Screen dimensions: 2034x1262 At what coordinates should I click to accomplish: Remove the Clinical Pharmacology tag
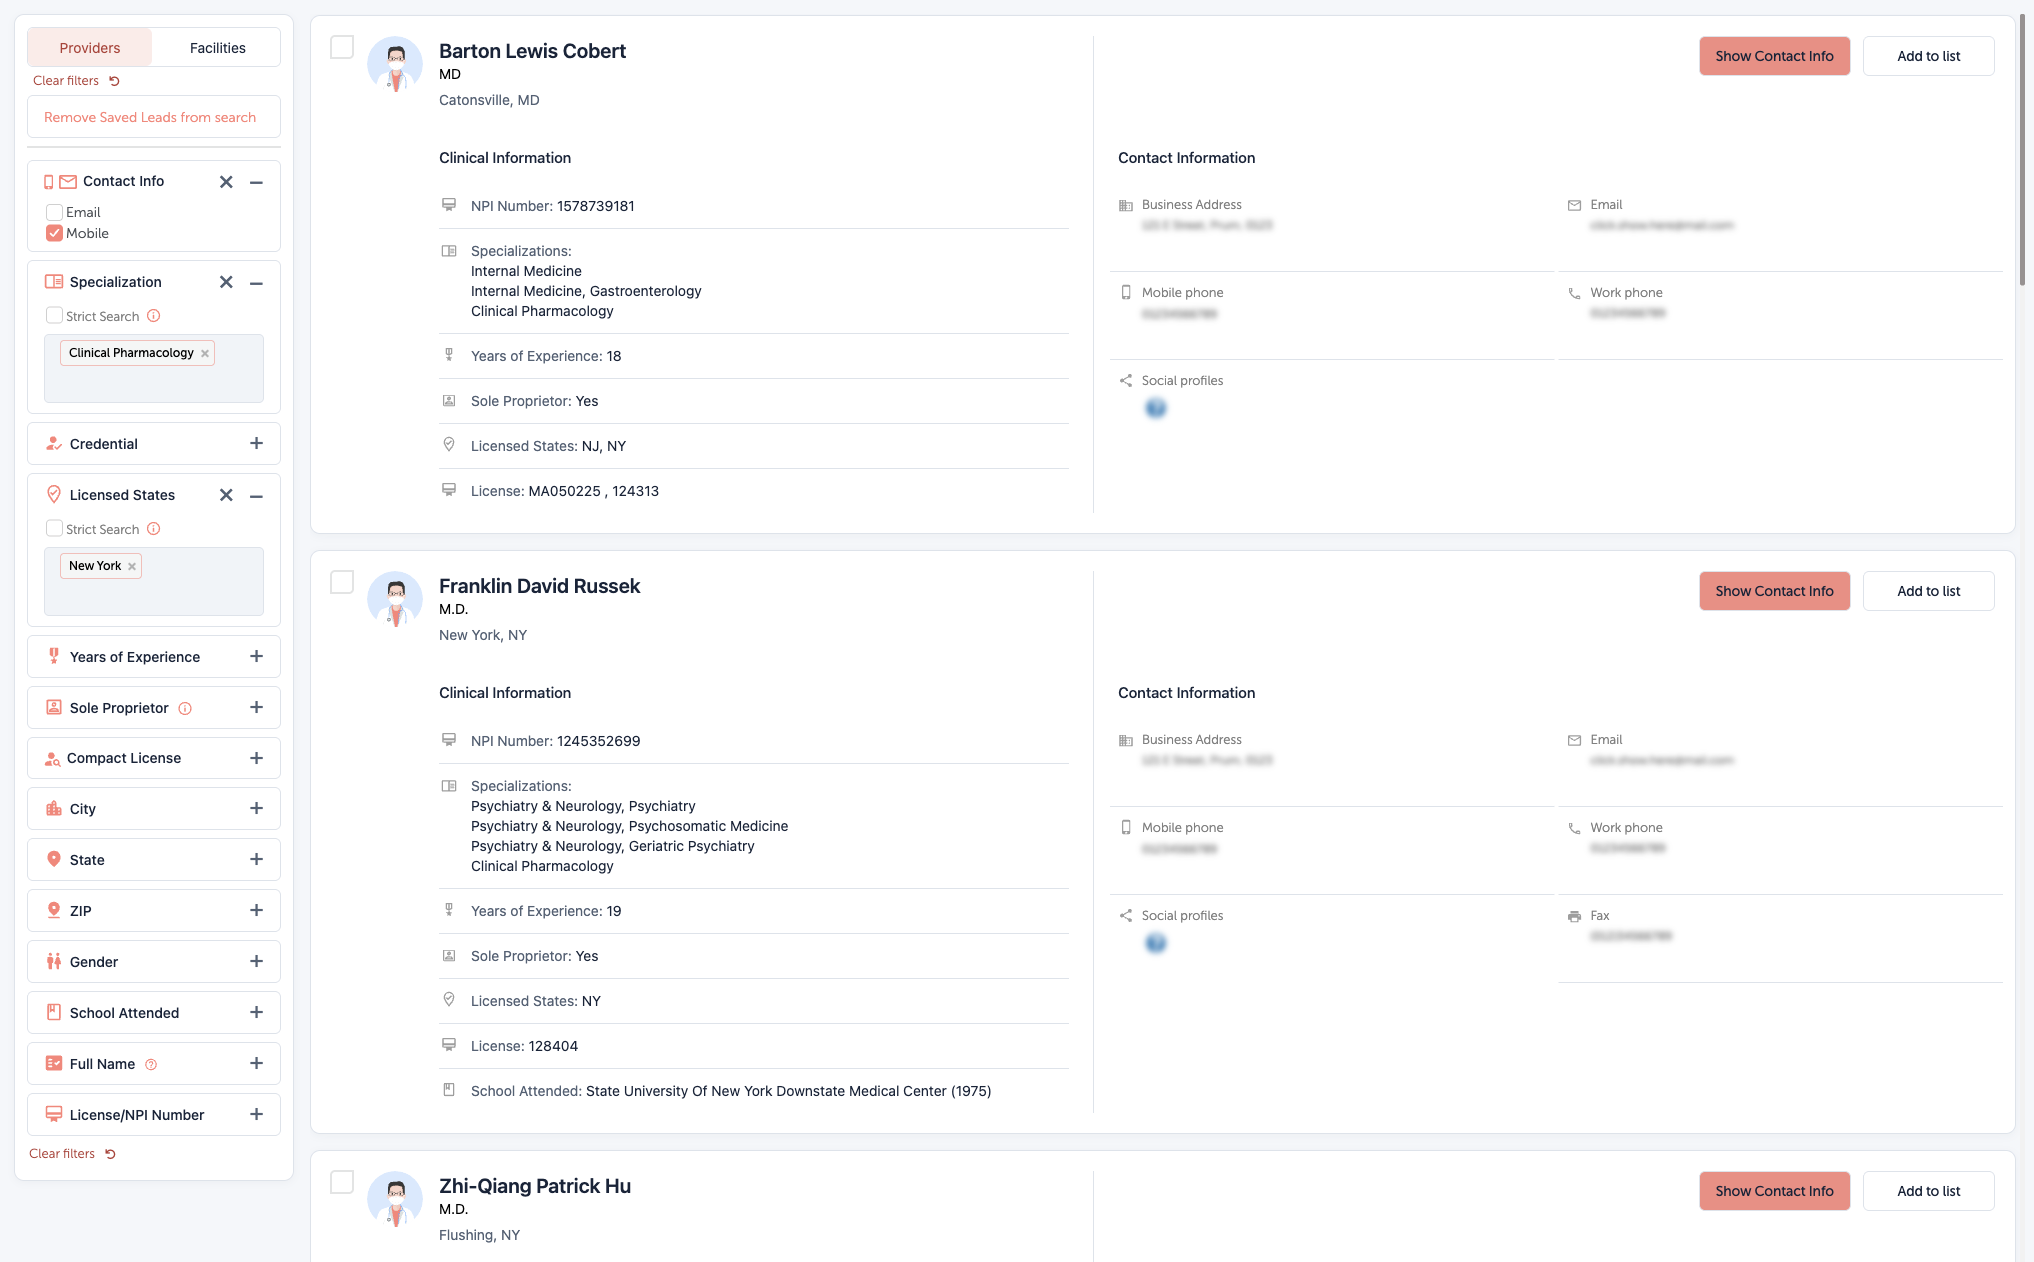tap(205, 354)
